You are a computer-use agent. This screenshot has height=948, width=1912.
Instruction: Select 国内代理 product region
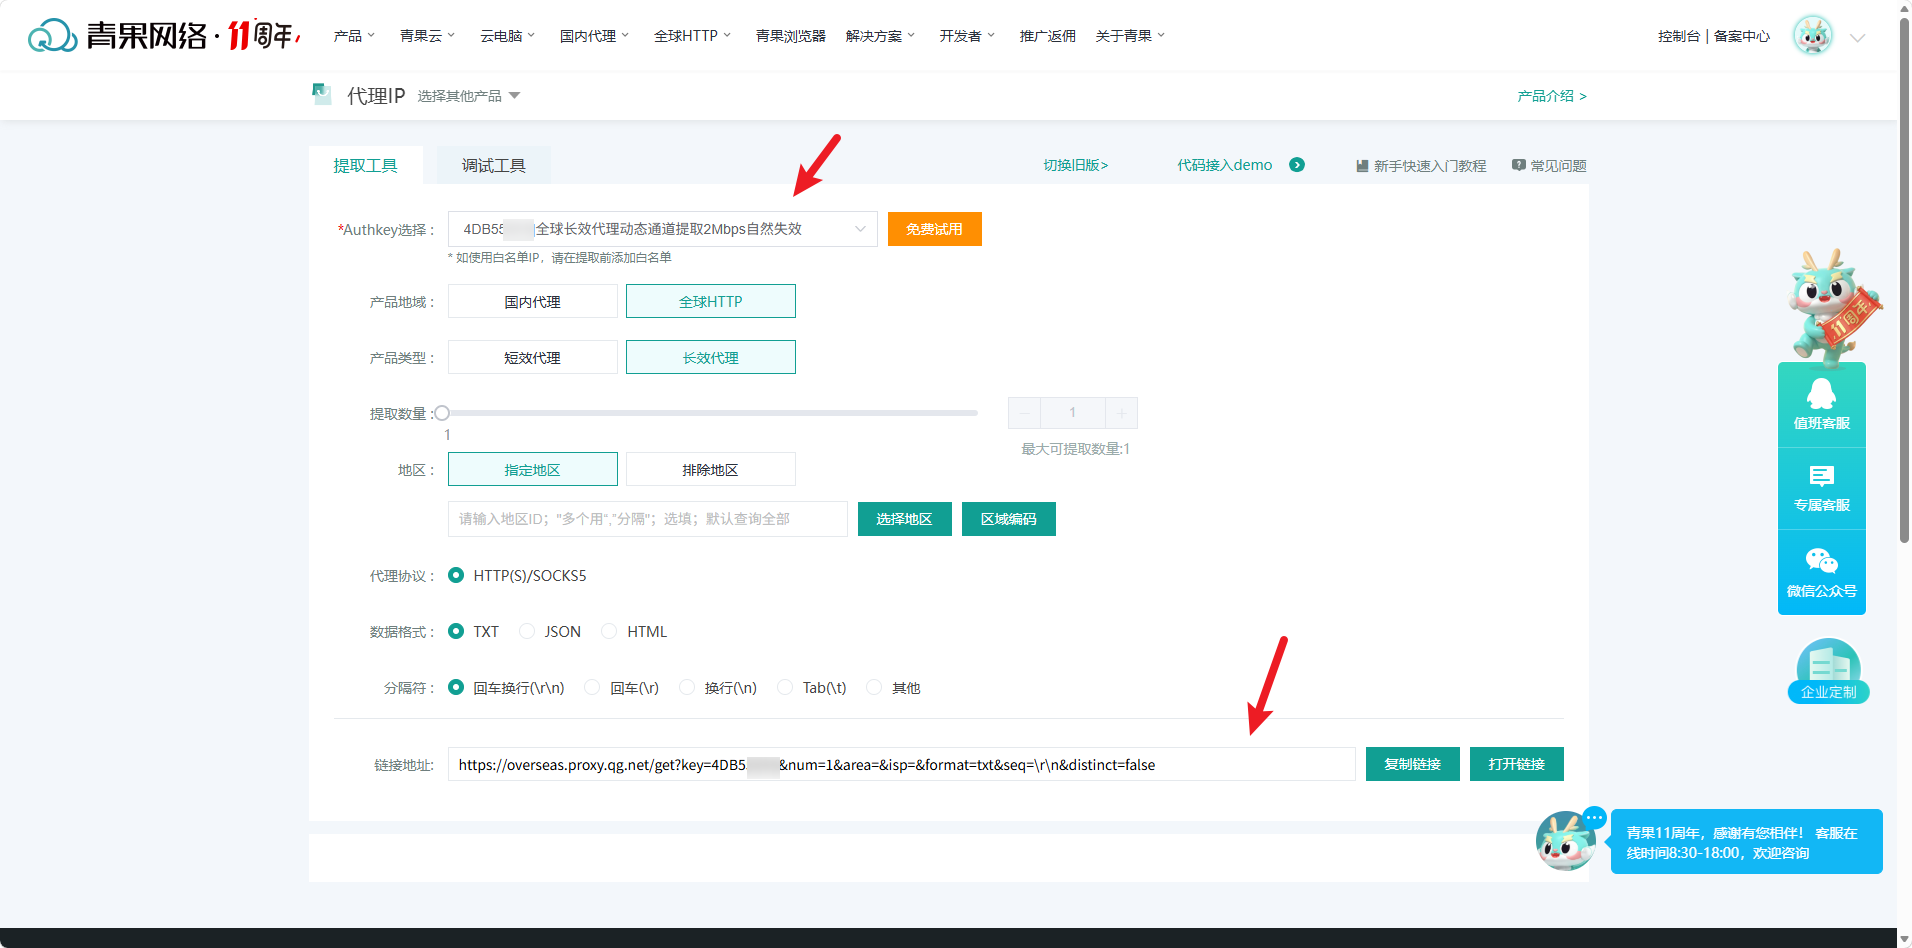[x=533, y=301]
